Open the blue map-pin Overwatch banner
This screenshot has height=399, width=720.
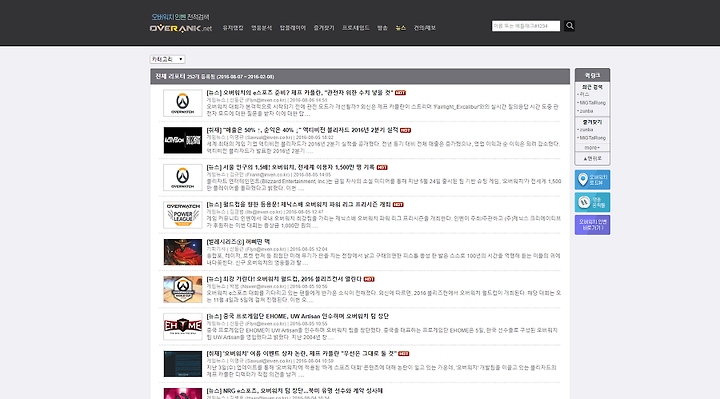(592, 180)
